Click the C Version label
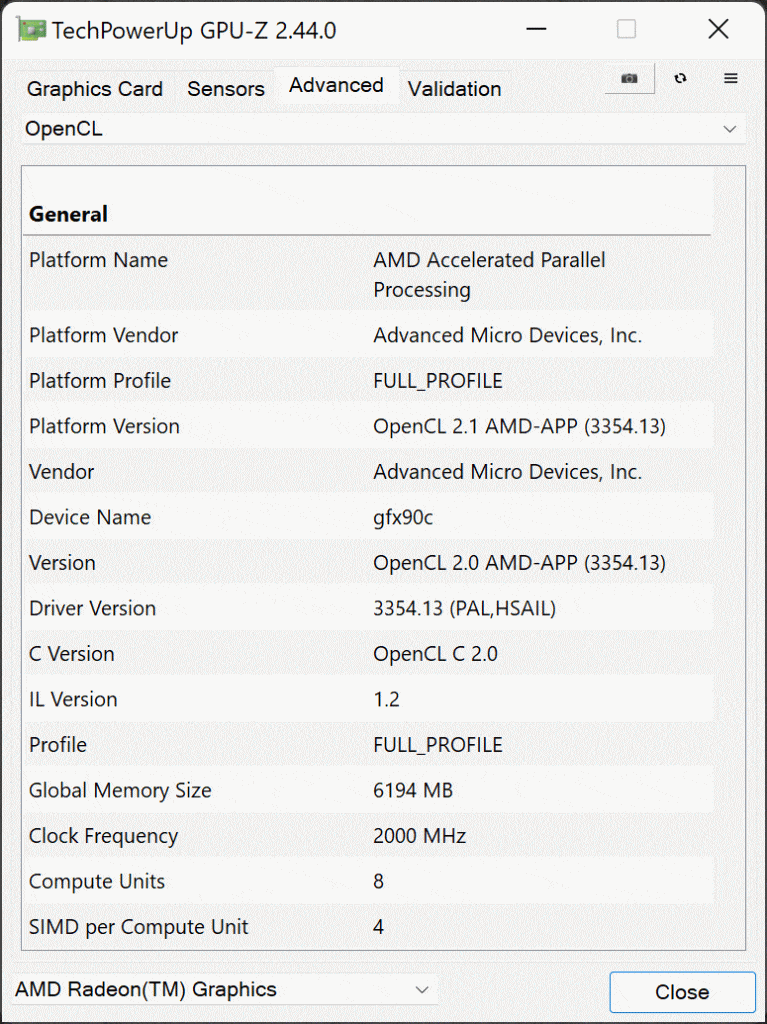767x1024 pixels. click(72, 654)
